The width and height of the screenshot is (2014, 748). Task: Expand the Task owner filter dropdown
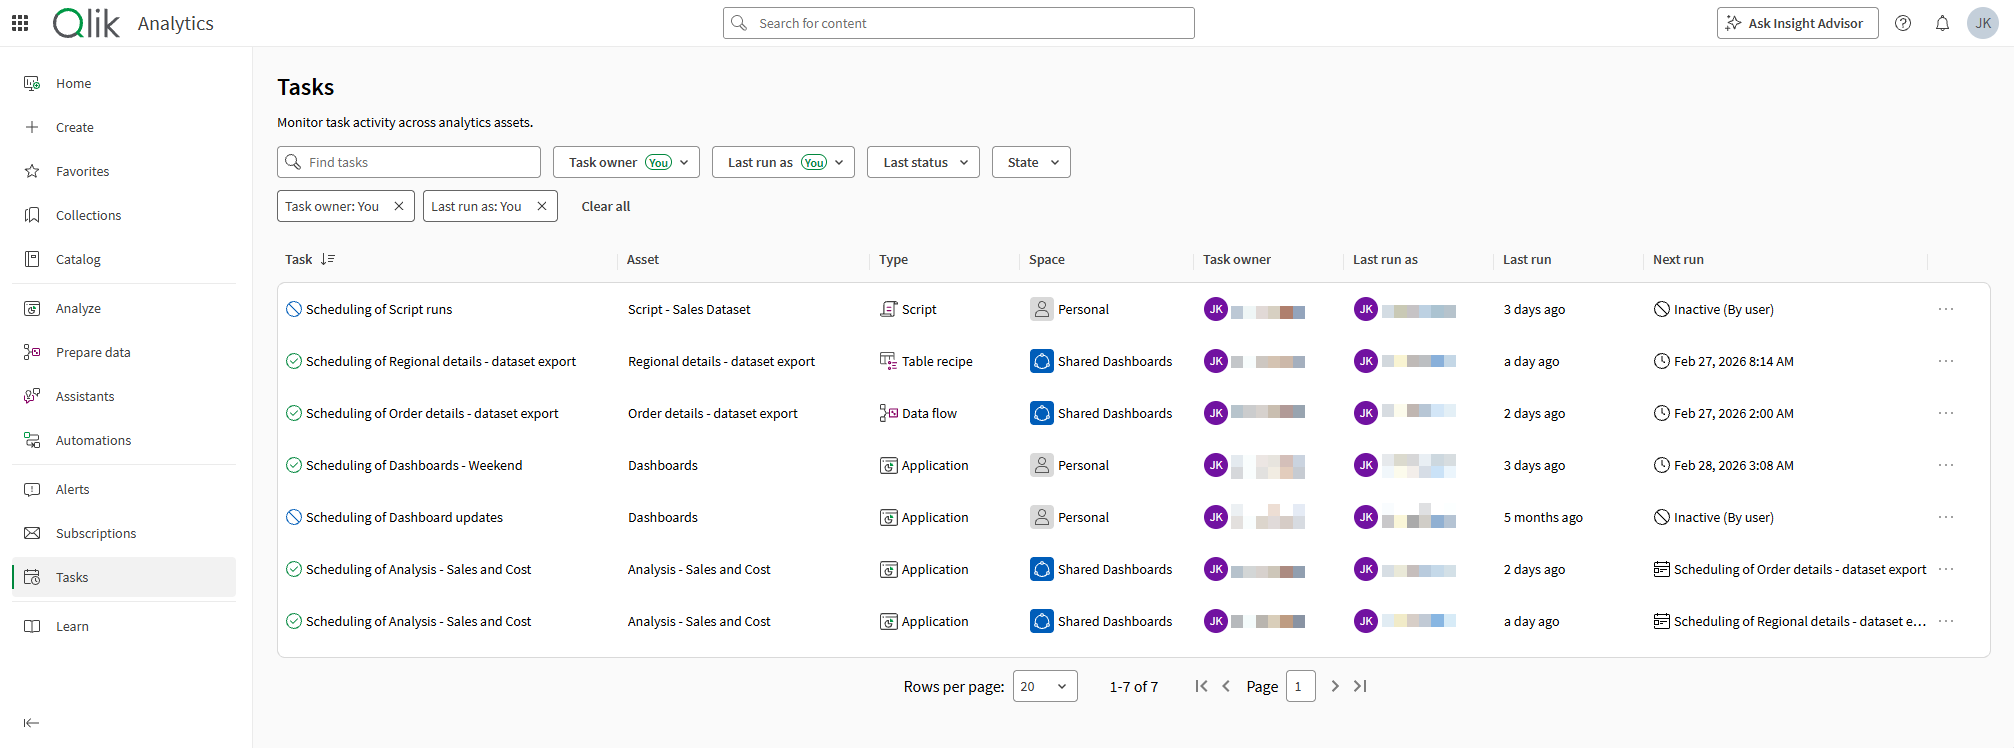pos(626,162)
